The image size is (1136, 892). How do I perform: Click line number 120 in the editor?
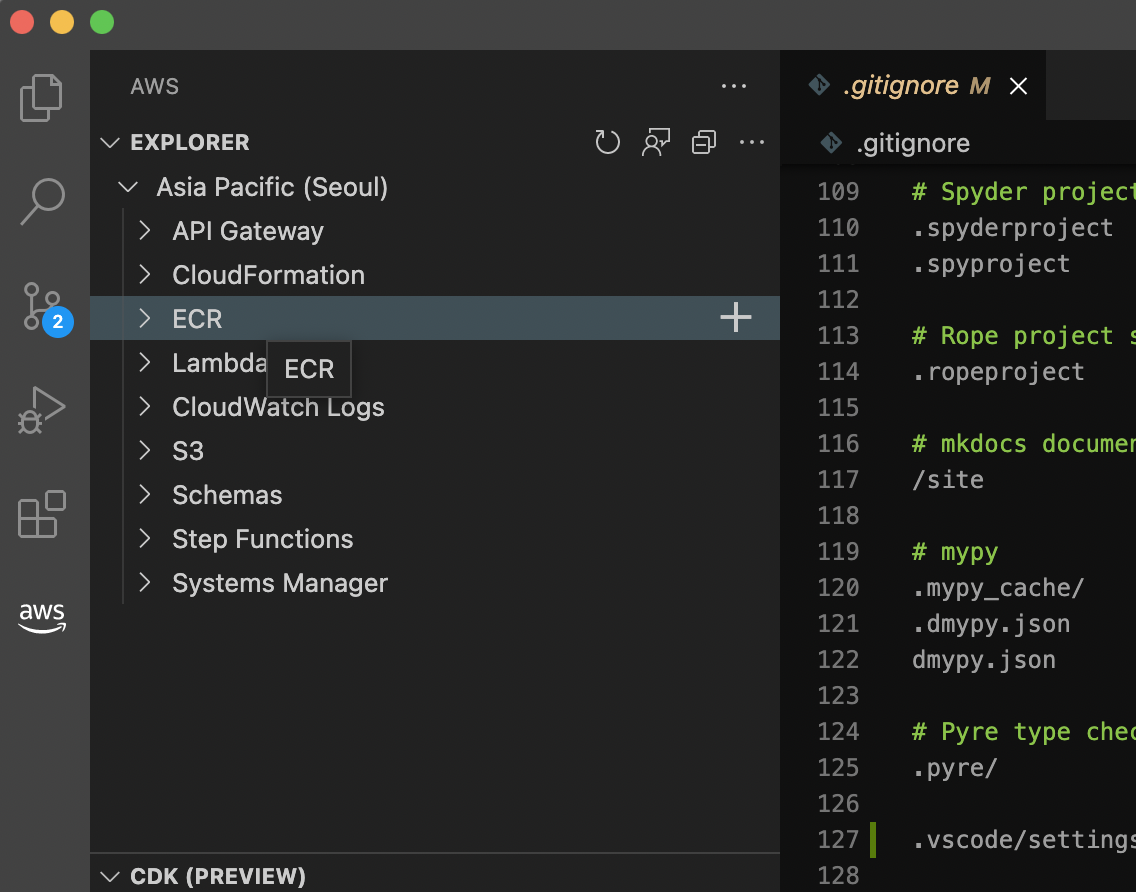(838, 587)
